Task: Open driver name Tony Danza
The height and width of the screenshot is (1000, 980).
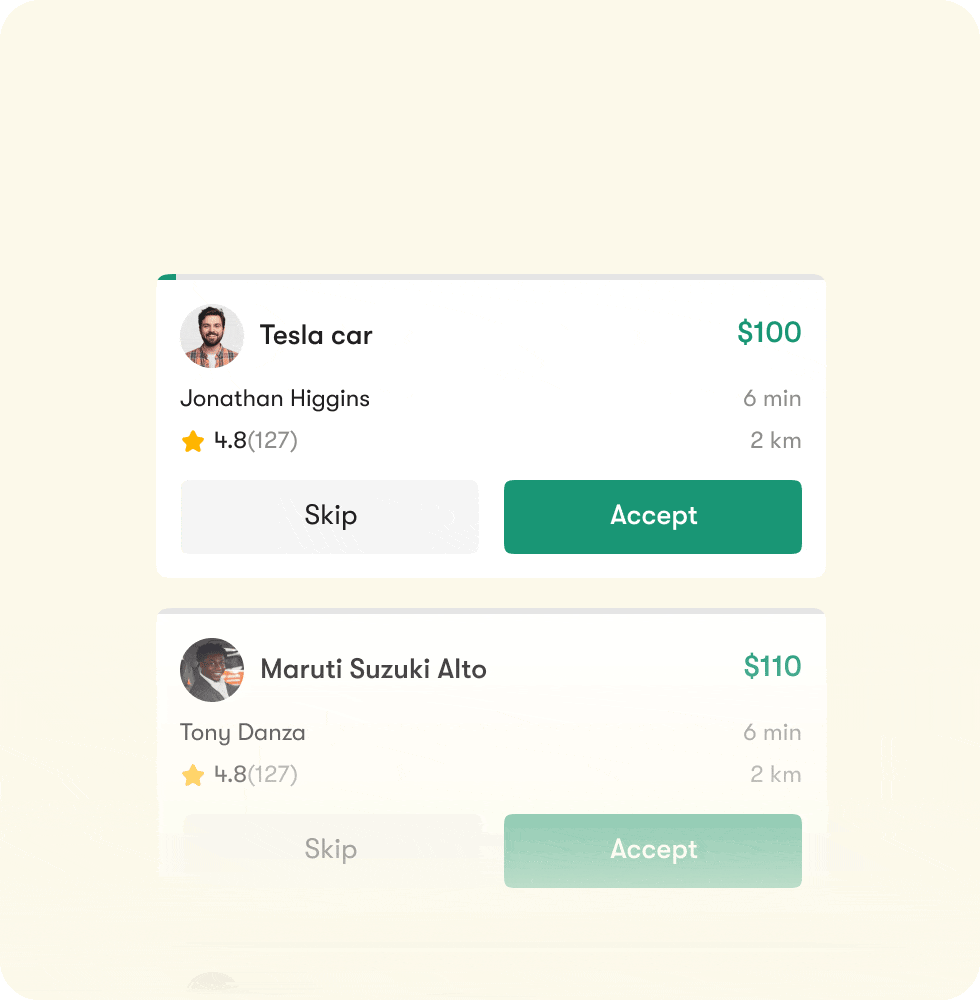Action: [243, 733]
